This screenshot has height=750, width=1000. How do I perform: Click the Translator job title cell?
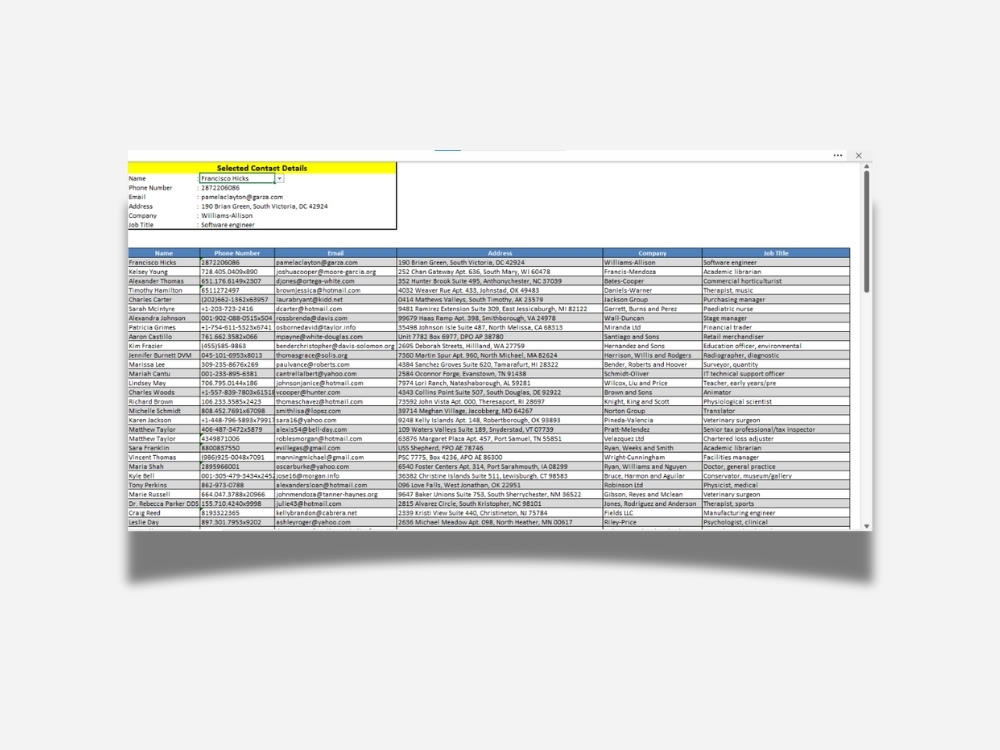(x=776, y=411)
